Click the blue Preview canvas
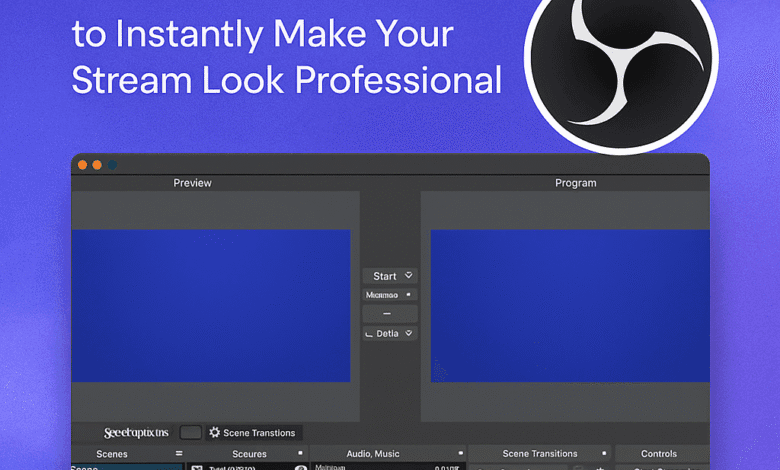This screenshot has width=780, height=470. (x=211, y=305)
